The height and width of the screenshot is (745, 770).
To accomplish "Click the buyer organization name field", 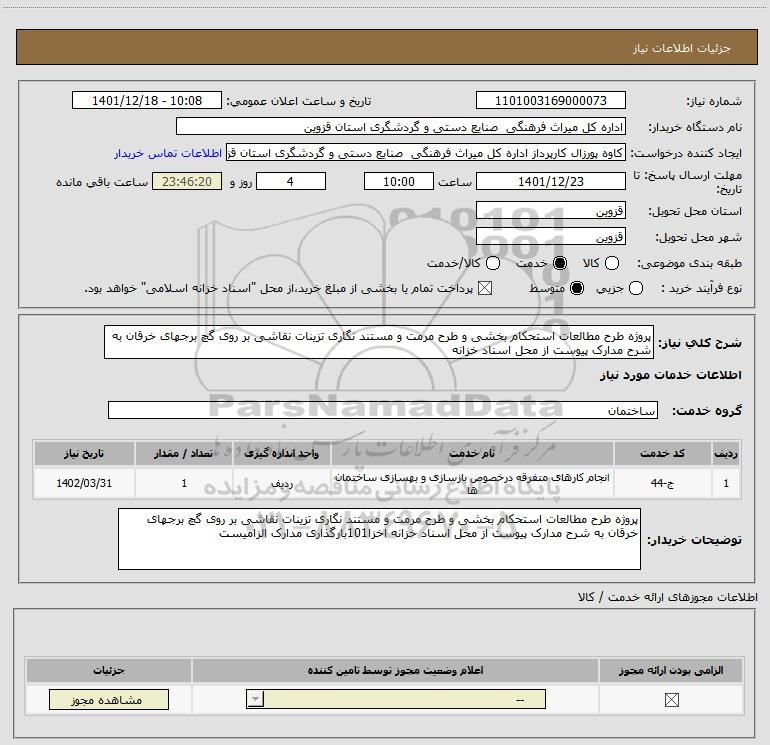I will coord(401,126).
